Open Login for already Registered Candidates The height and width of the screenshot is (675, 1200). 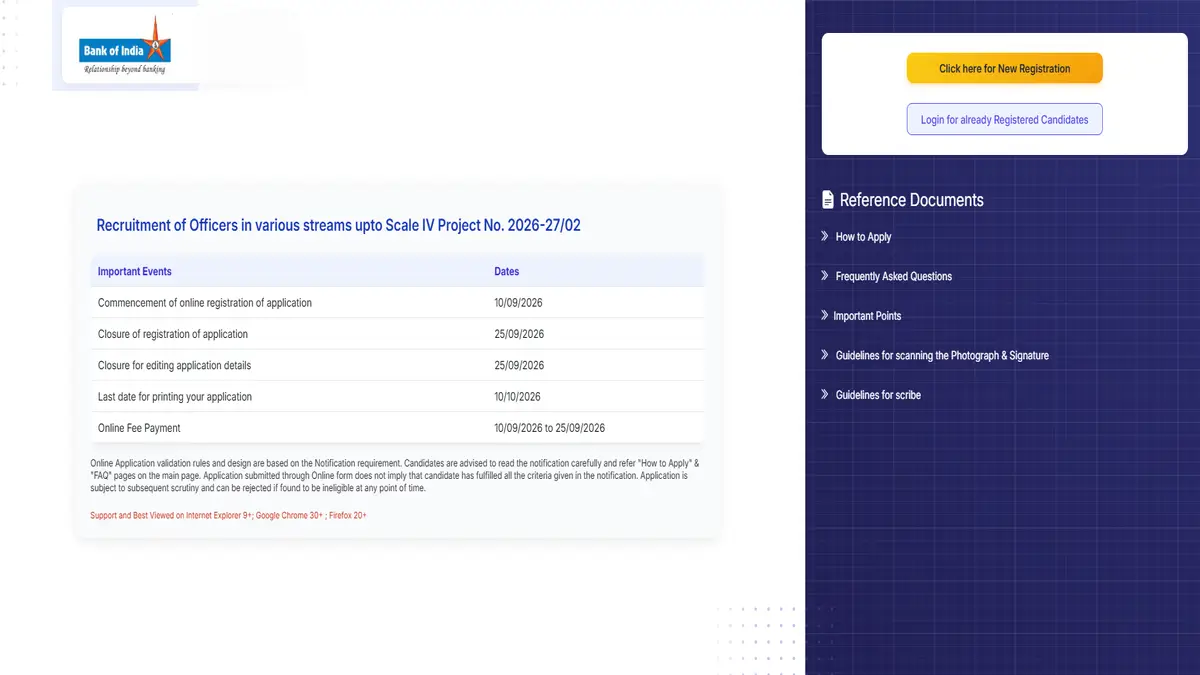1004,119
